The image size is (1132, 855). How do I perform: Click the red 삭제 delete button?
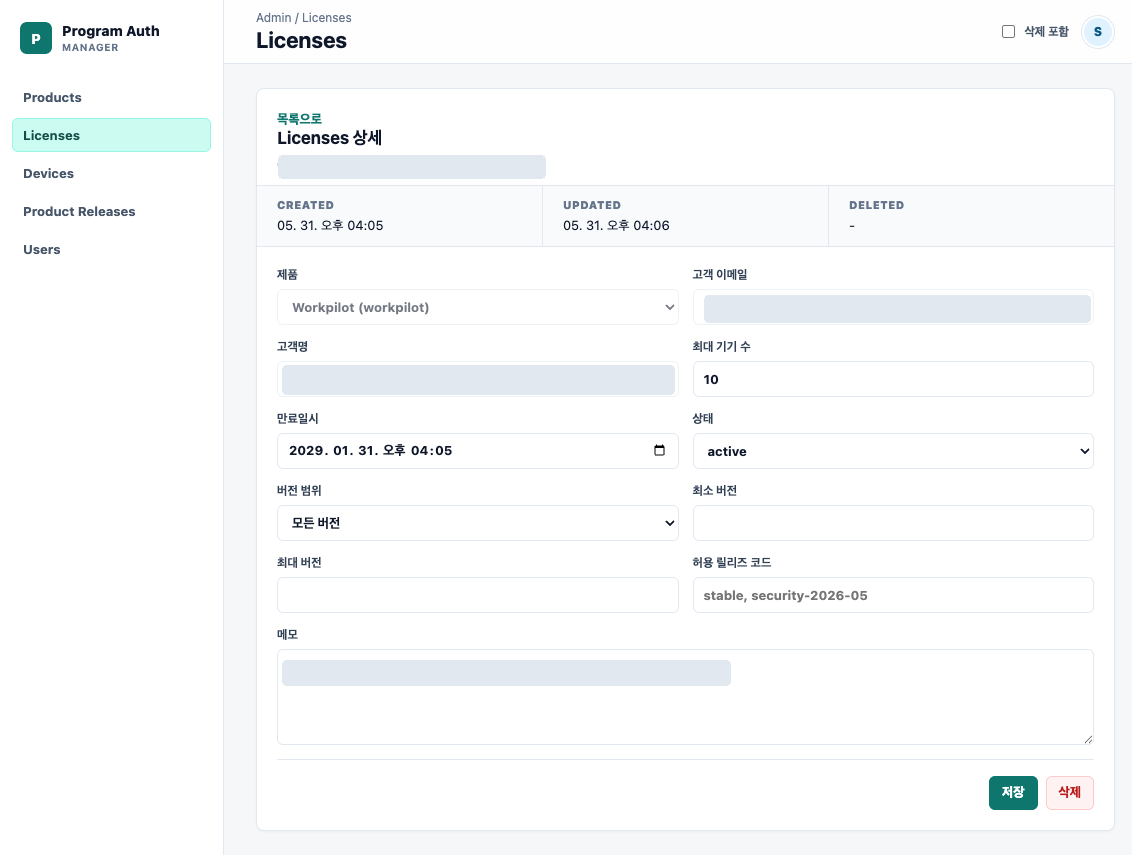pos(1069,793)
